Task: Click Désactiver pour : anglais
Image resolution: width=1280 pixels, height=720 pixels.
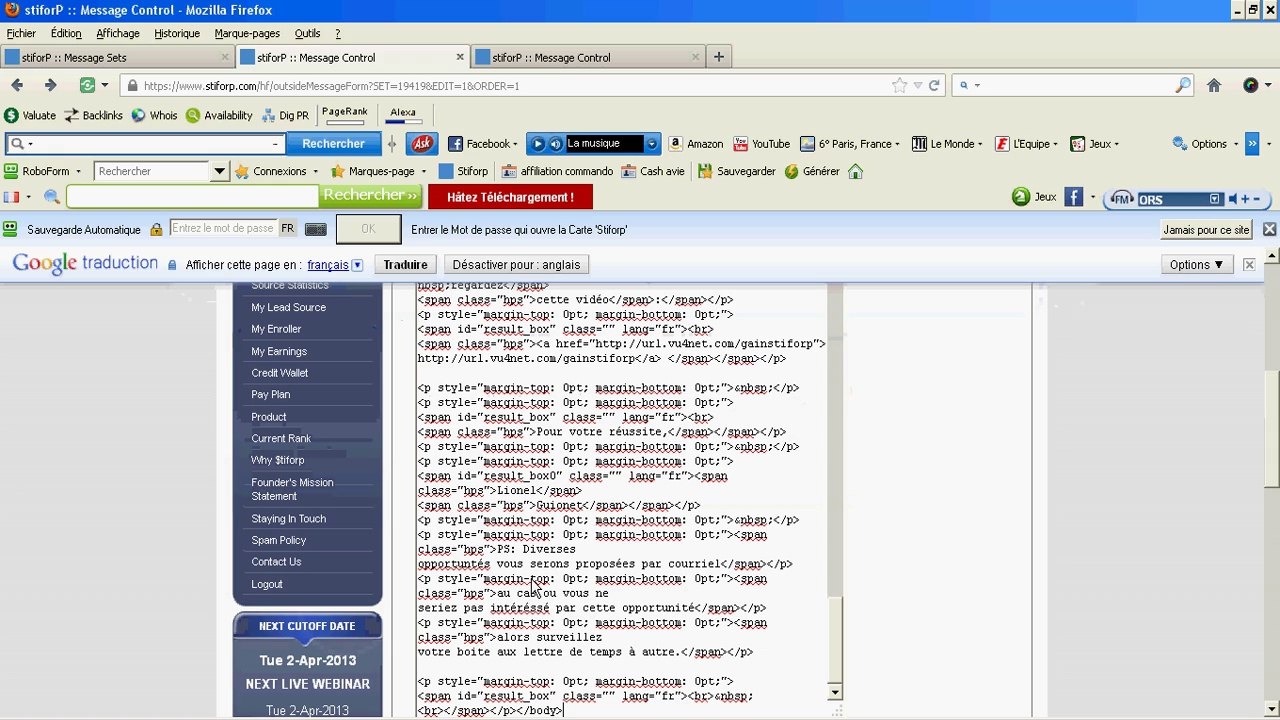Action: pos(516,265)
